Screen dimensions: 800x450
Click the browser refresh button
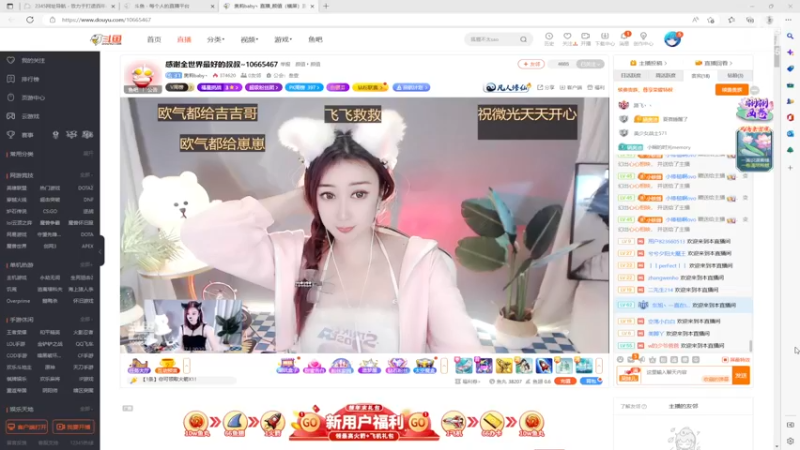click(x=30, y=20)
